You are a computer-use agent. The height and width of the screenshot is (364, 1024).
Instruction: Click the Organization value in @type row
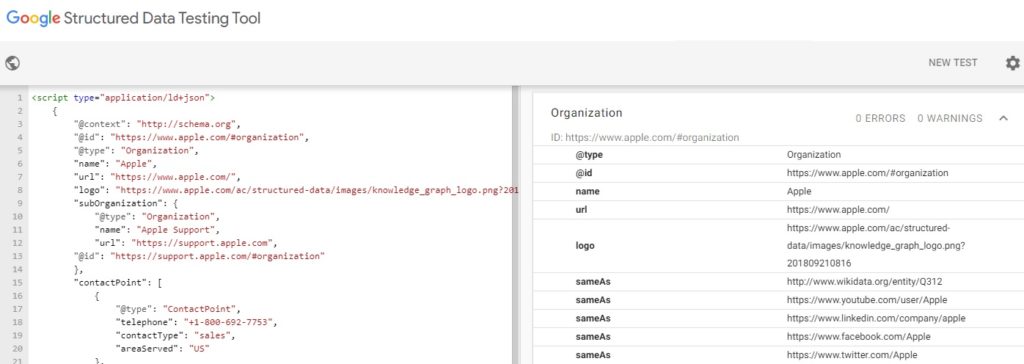[814, 155]
